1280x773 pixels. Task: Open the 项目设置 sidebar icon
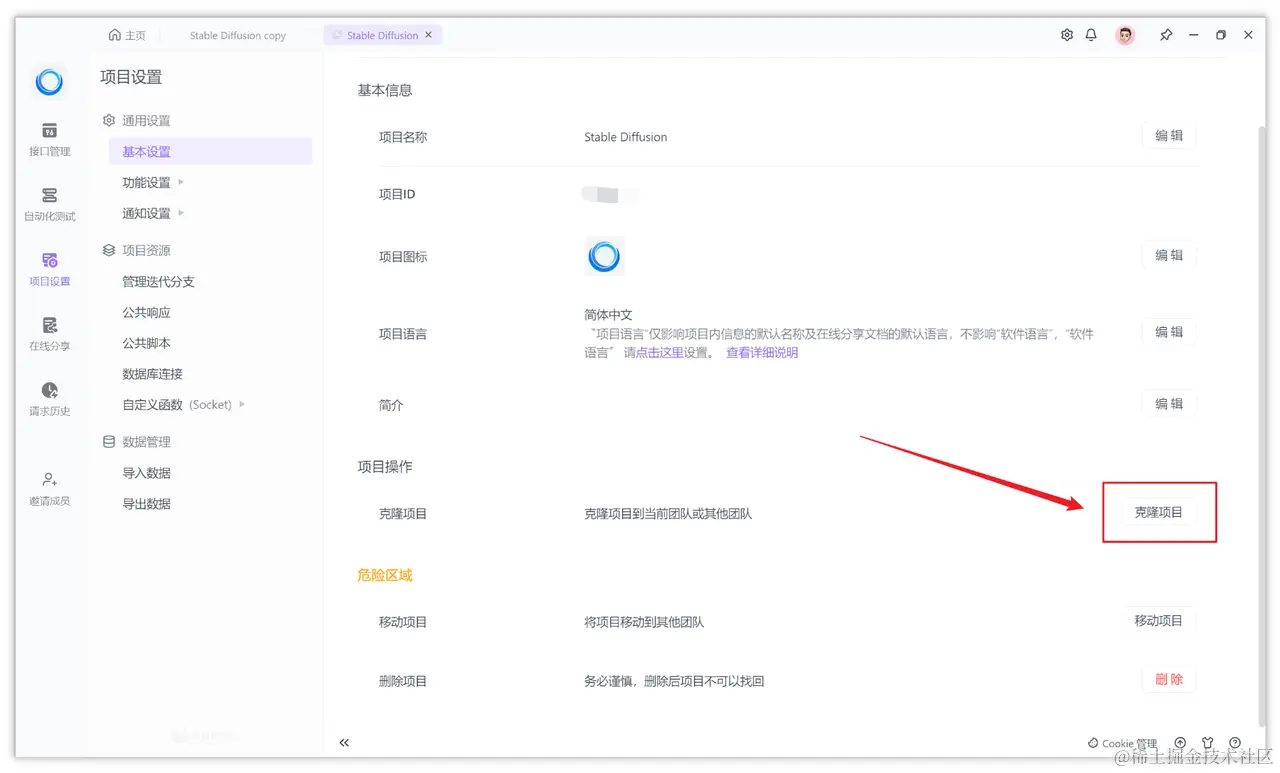(48, 270)
